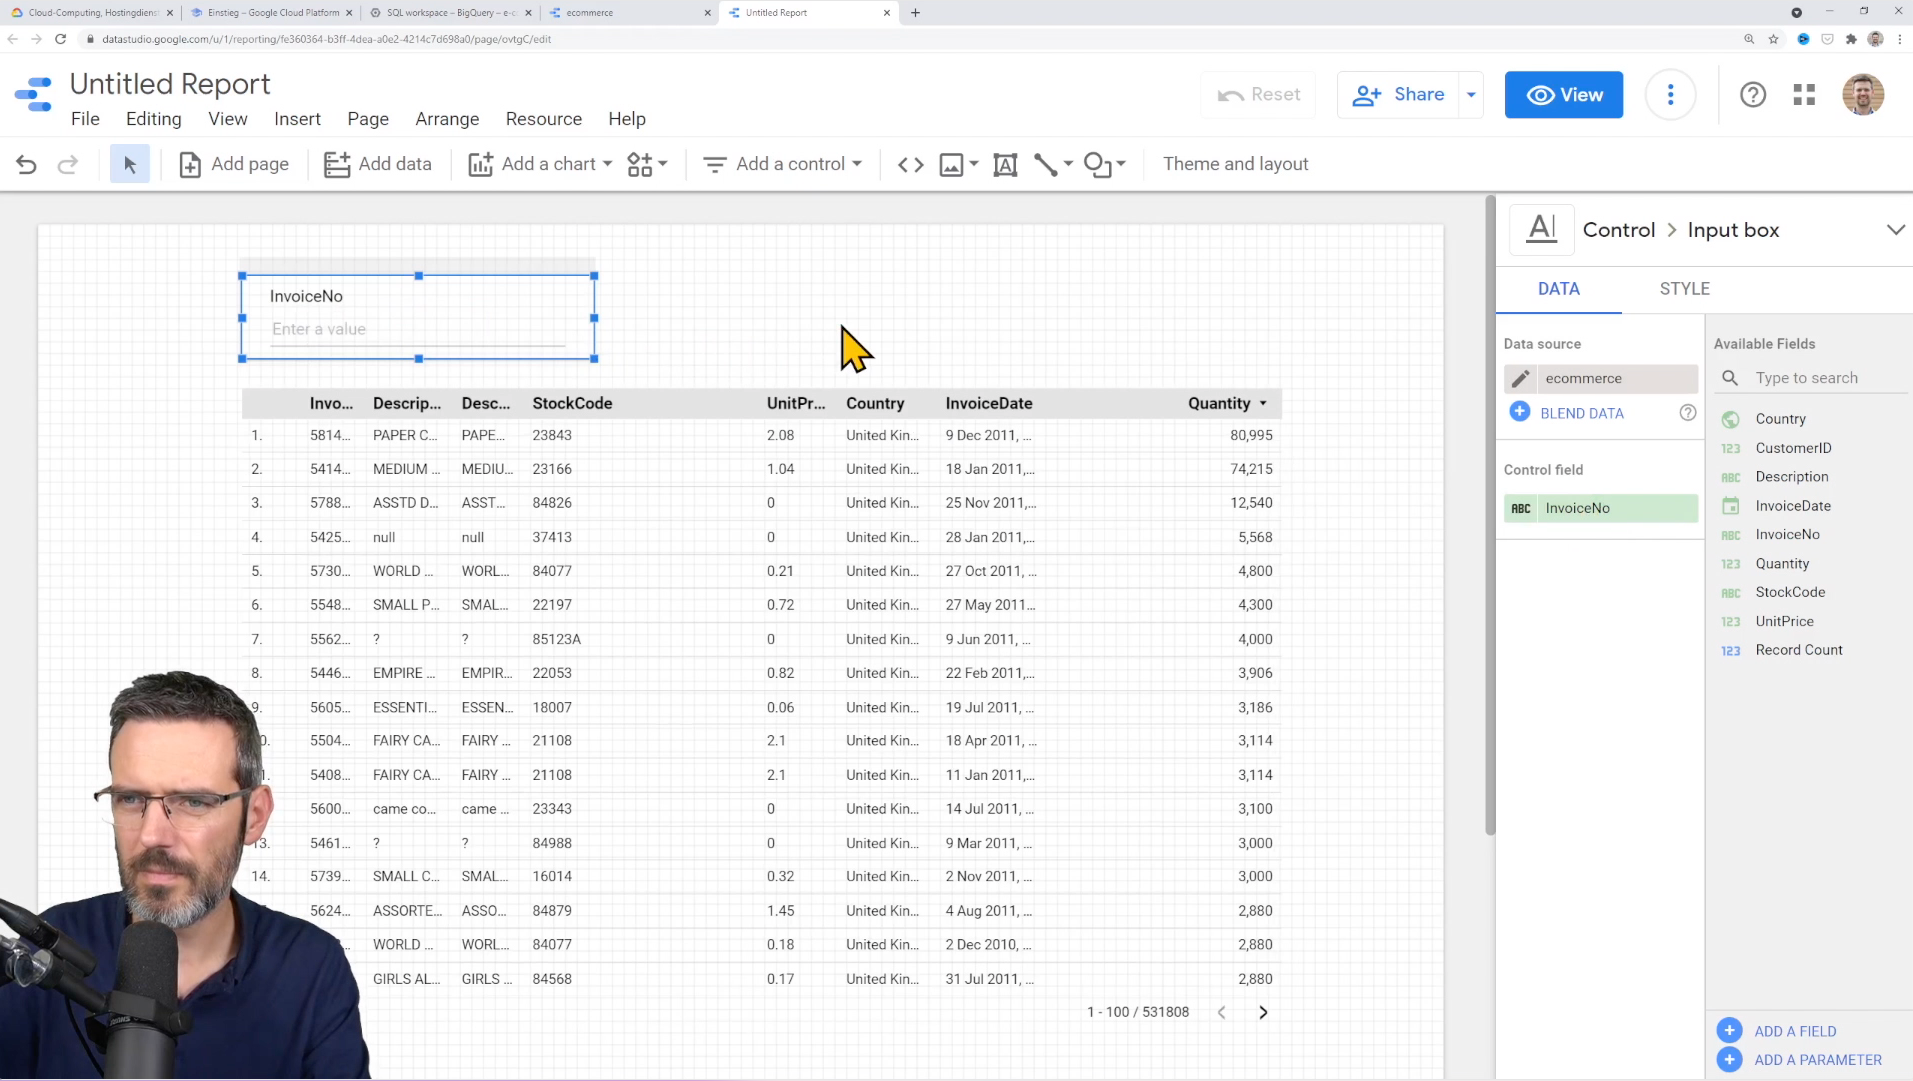Open the three-dot more options menu
The height and width of the screenshot is (1081, 1913).
pos(1670,95)
